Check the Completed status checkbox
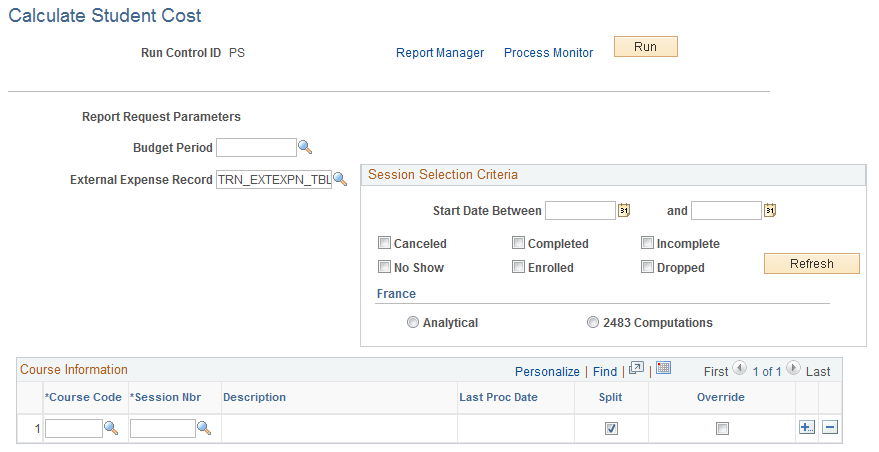 point(518,243)
